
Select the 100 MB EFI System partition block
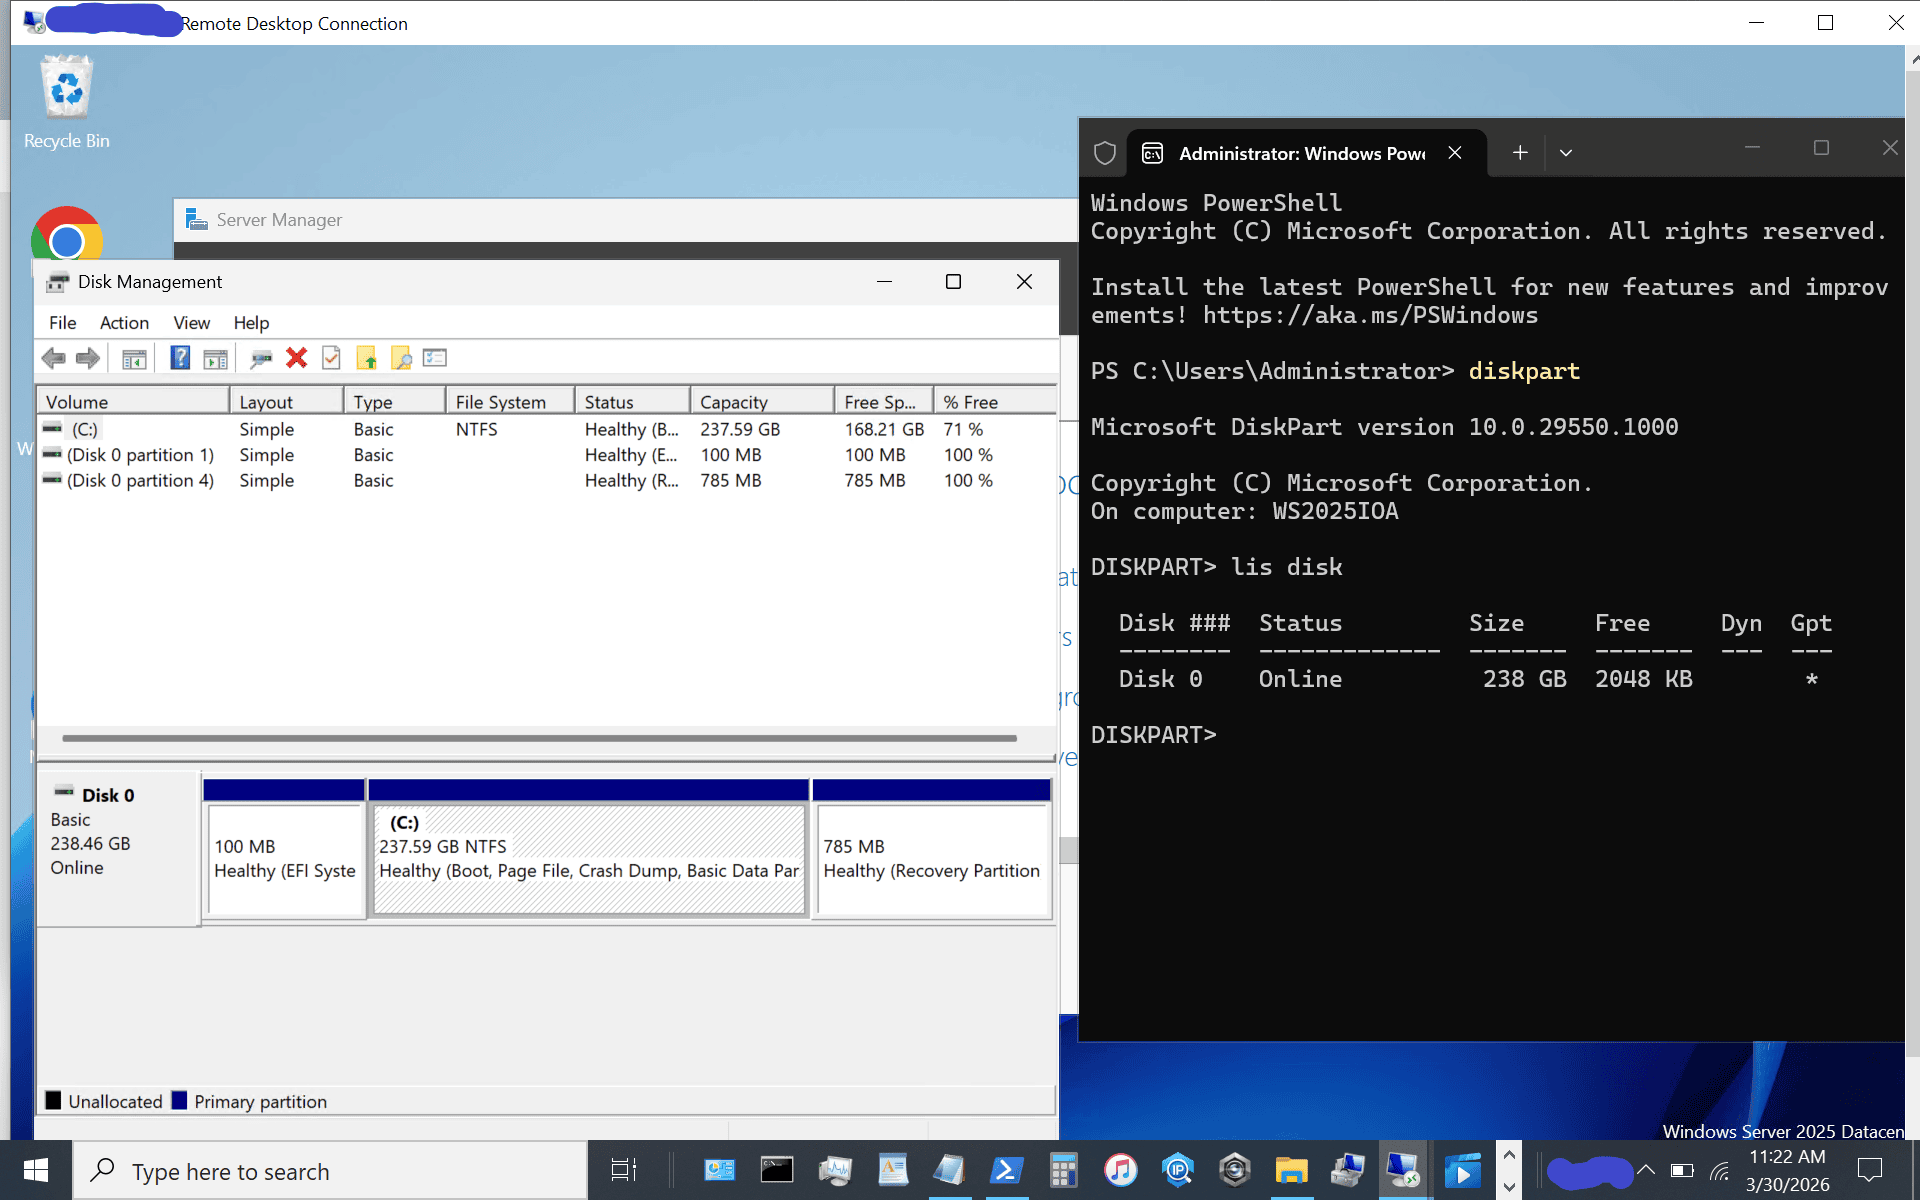point(284,858)
